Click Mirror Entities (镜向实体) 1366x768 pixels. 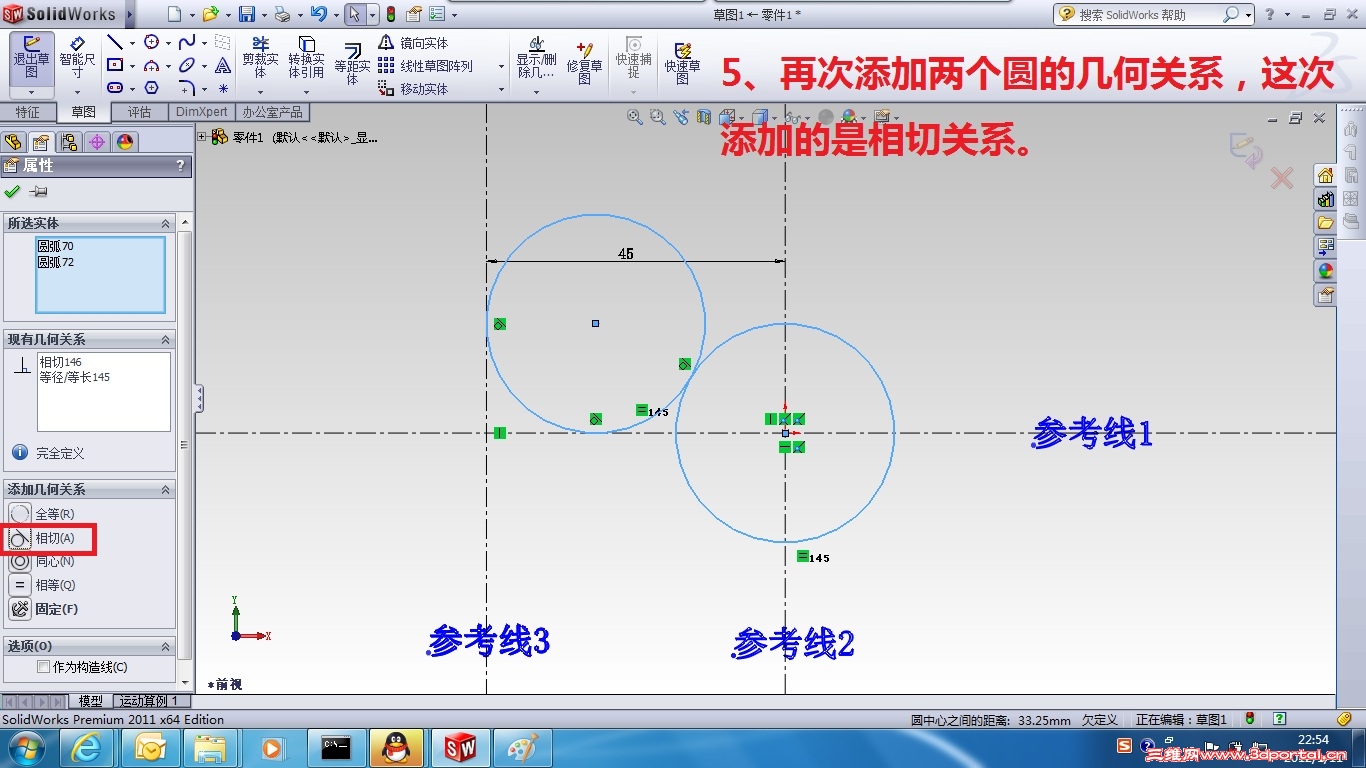coord(413,43)
